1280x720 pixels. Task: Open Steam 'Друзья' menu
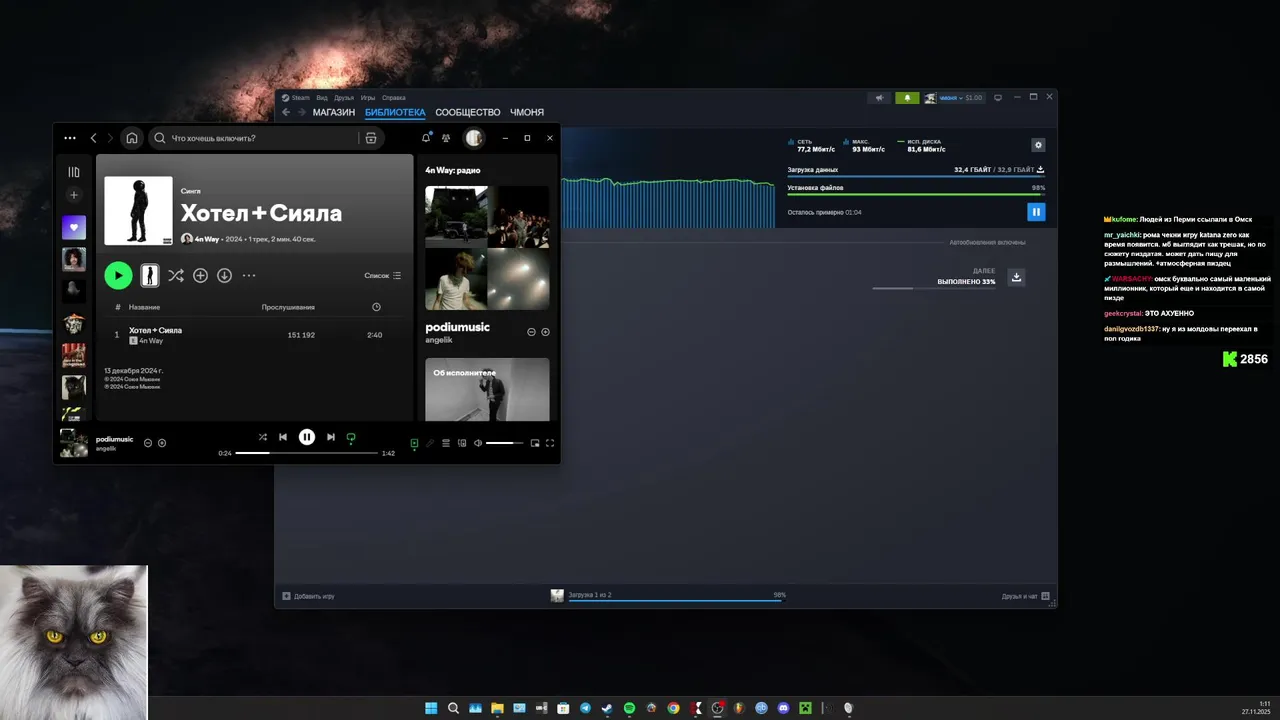344,98
